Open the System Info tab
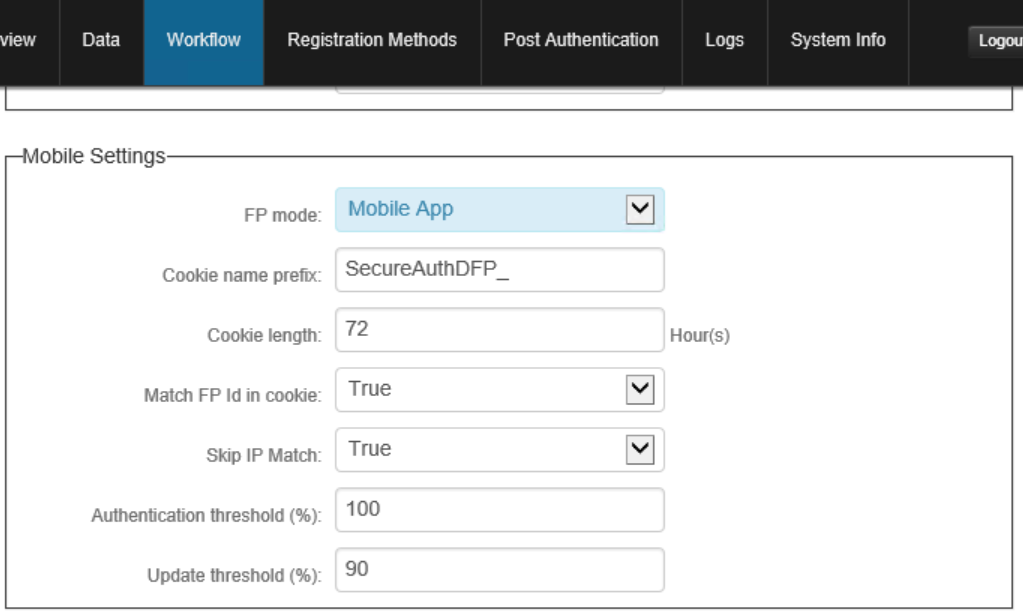The width and height of the screenshot is (1023, 612). pyautogui.click(x=838, y=40)
